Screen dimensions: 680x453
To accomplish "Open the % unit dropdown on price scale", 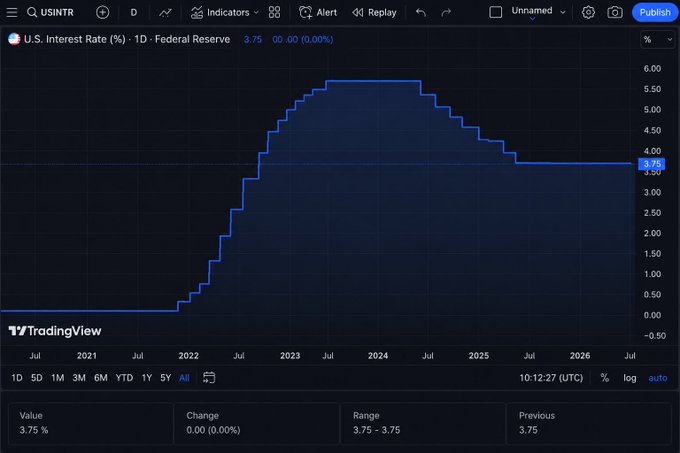I will click(x=657, y=39).
